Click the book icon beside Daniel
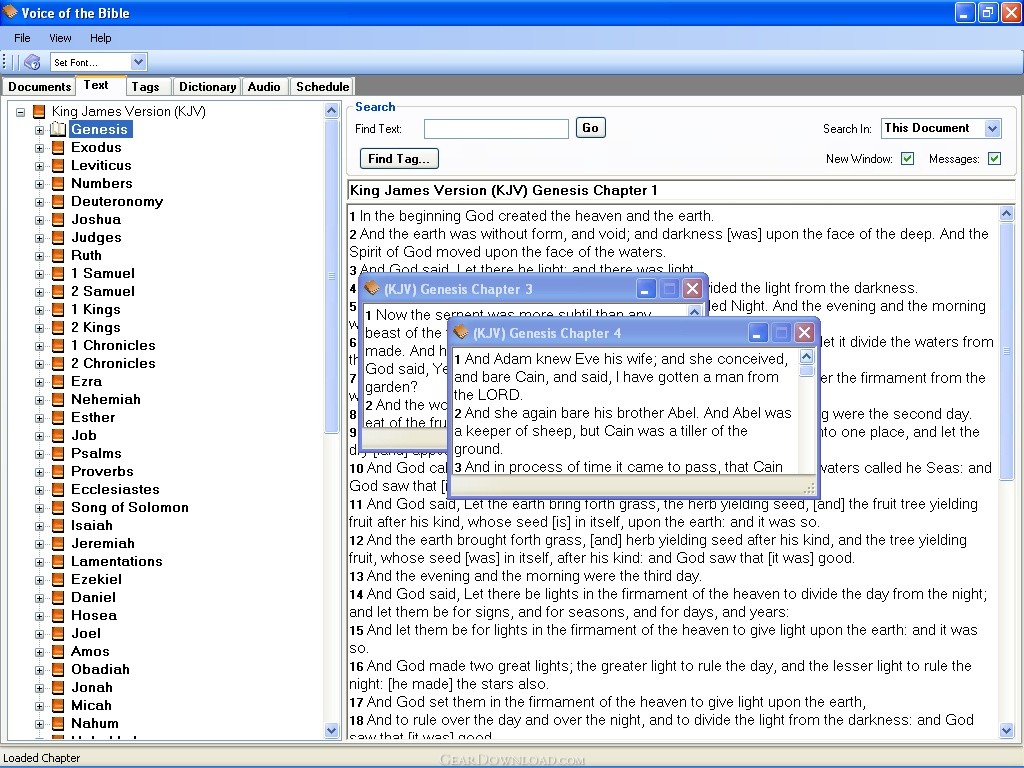1024x768 pixels. [x=58, y=598]
